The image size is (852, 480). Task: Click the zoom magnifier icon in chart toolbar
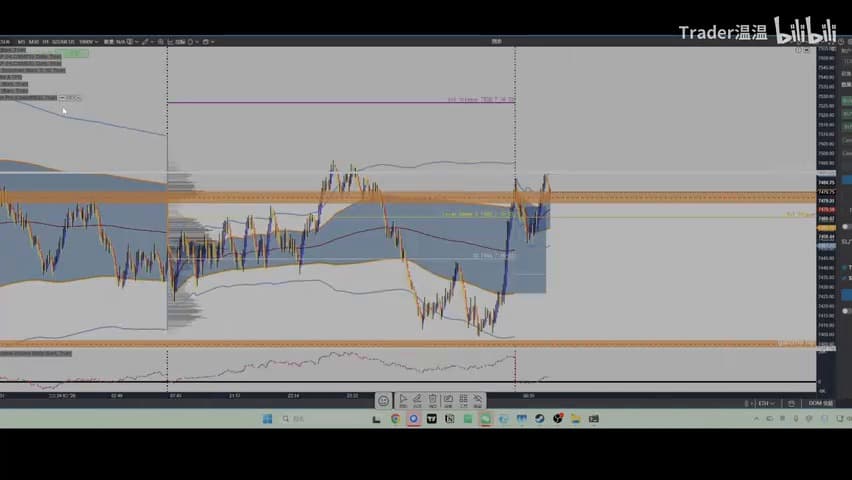tap(161, 42)
